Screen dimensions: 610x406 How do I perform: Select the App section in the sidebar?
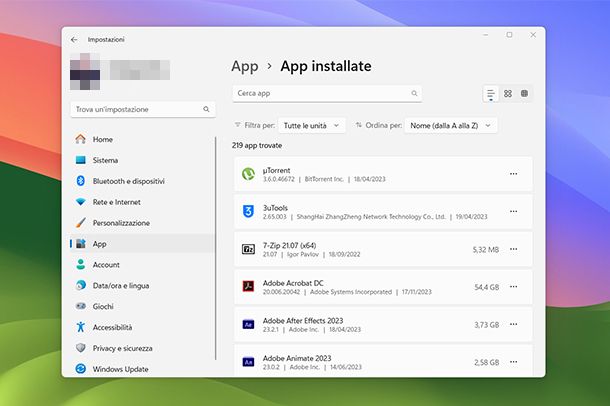tap(142, 244)
